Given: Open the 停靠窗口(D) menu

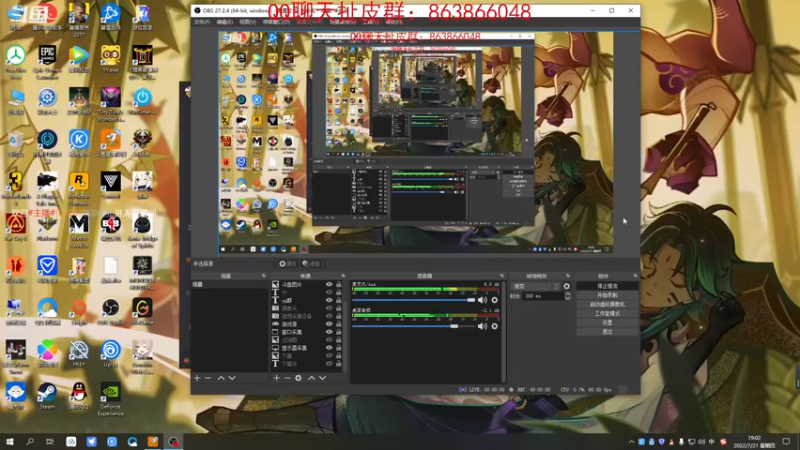Looking at the screenshot, I should pyautogui.click(x=276, y=22).
